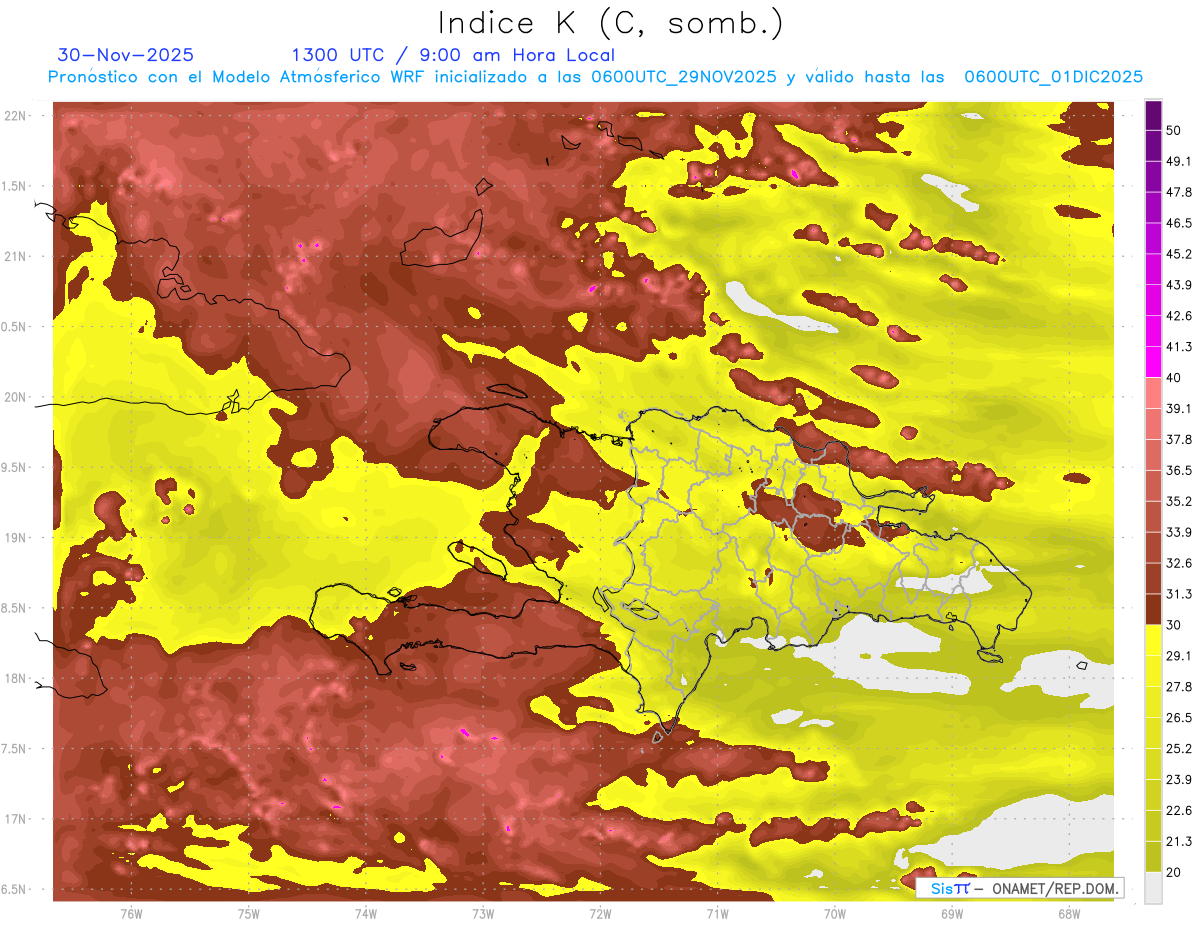1200x927 pixels.
Task: Click the colorbar value "45.2"
Action: tap(1178, 254)
